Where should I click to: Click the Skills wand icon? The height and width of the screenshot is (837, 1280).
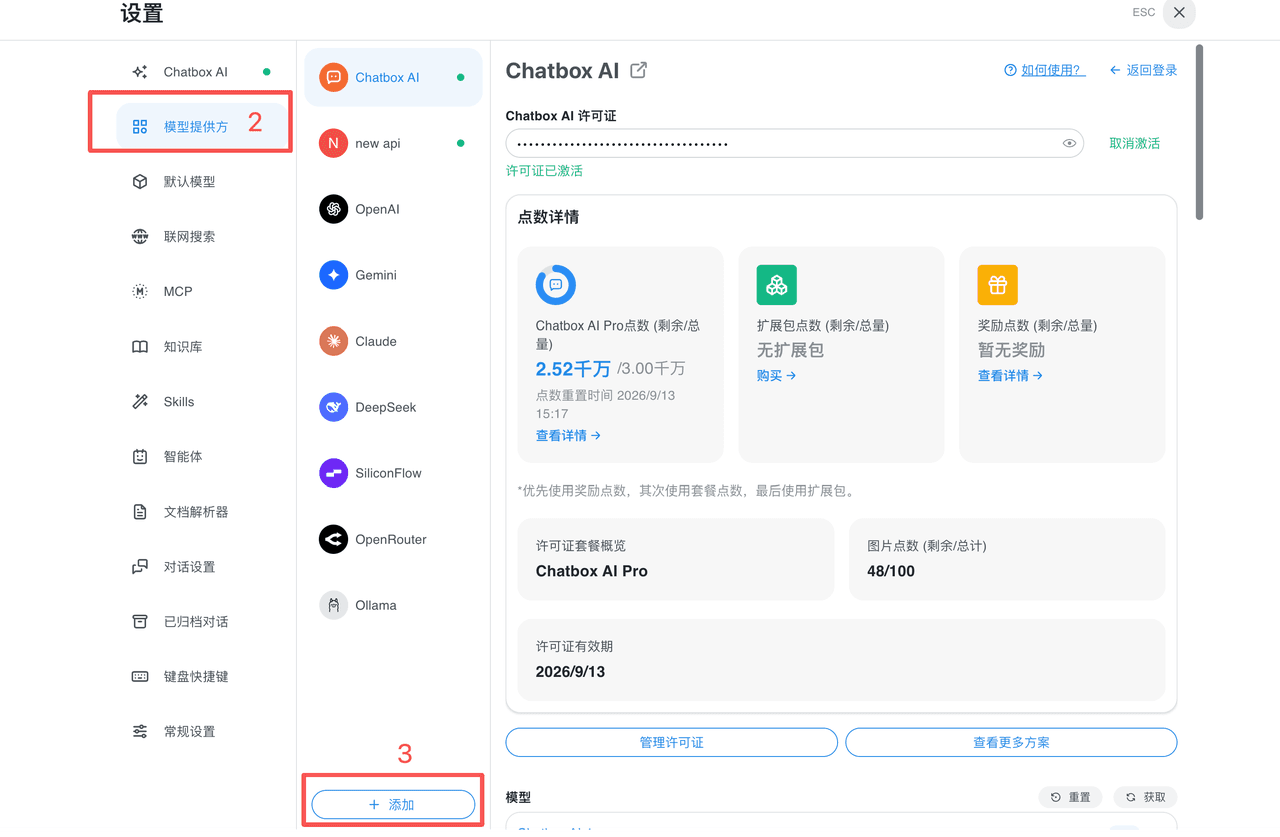[x=140, y=402]
